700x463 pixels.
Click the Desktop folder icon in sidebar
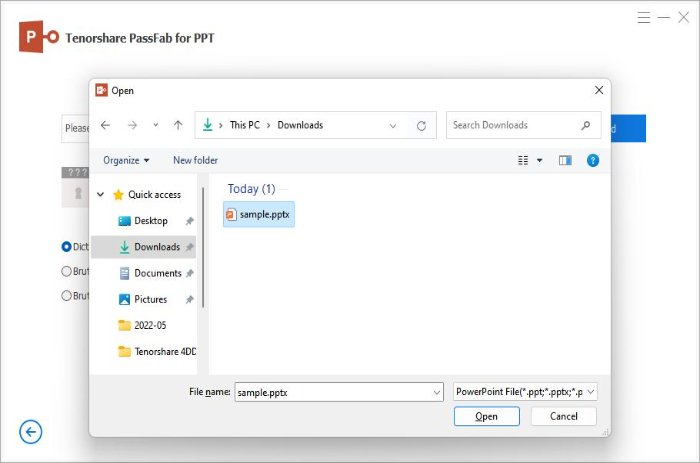tap(124, 221)
